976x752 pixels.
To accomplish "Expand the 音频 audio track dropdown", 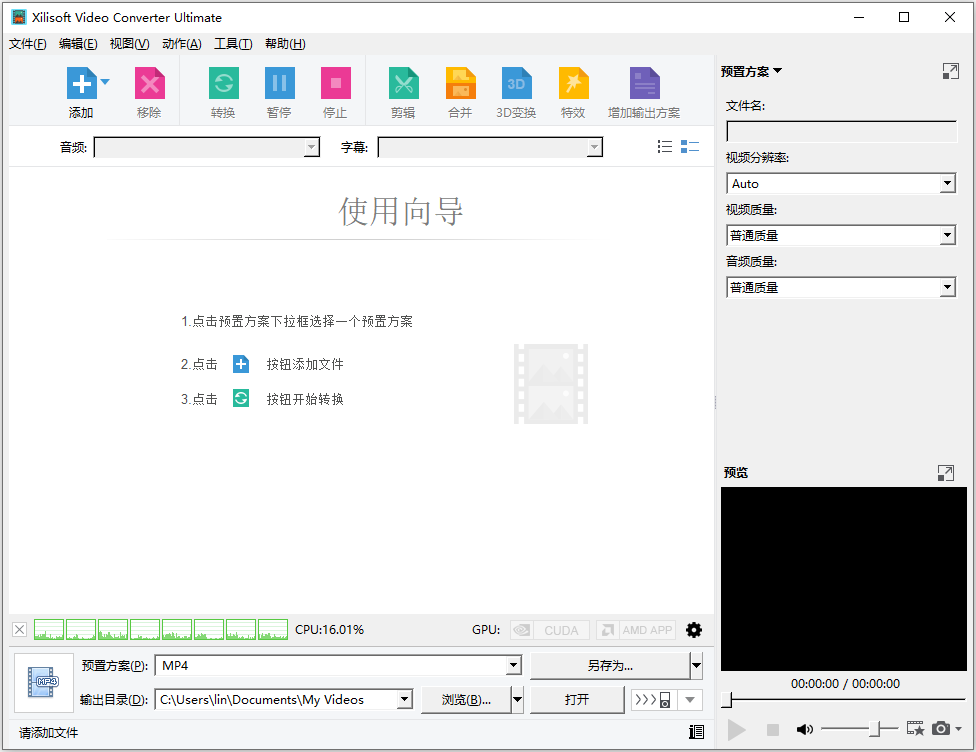I will point(312,148).
